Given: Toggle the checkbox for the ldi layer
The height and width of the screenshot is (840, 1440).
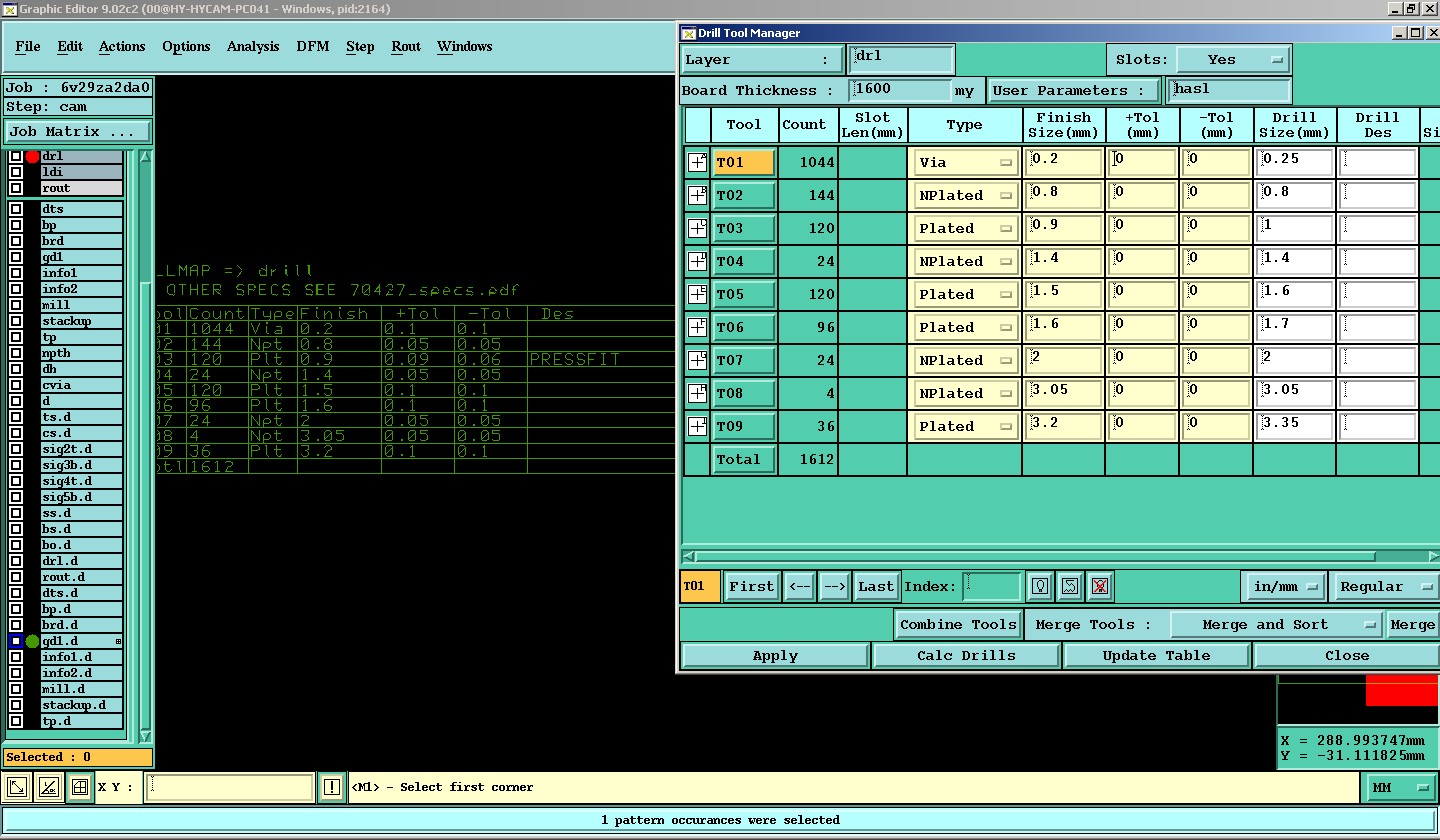Looking at the screenshot, I should pos(16,173).
